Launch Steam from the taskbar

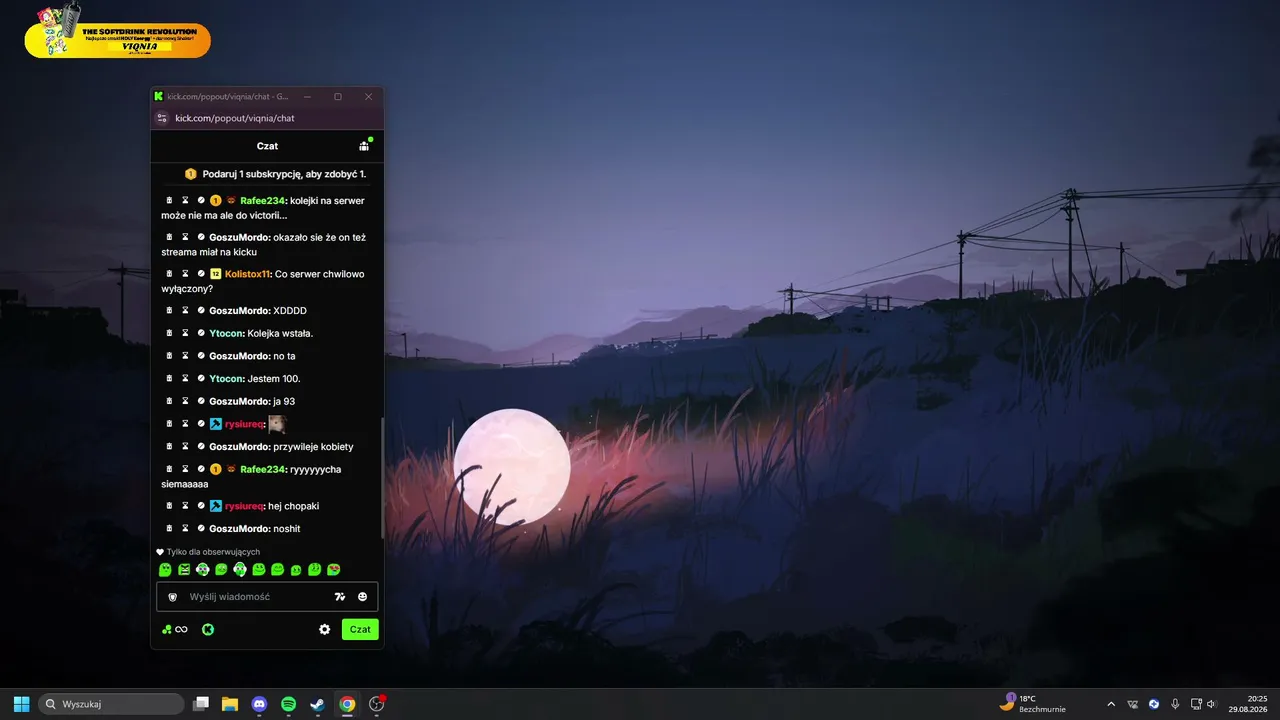[317, 704]
